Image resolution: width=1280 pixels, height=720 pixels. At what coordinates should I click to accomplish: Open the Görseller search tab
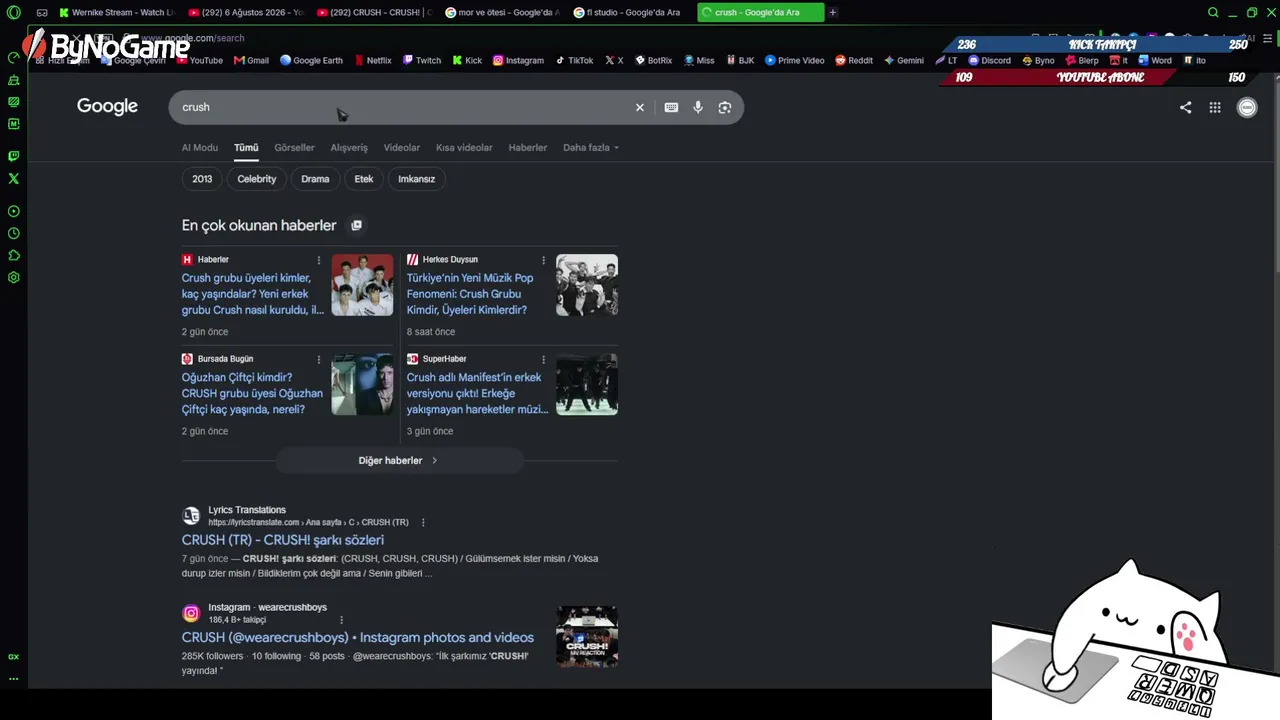pos(294,147)
